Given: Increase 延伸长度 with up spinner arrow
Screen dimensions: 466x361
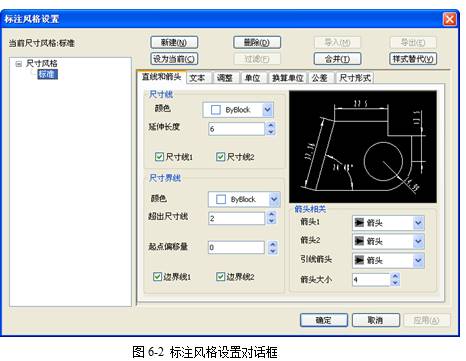Looking at the screenshot, I should (271, 126).
